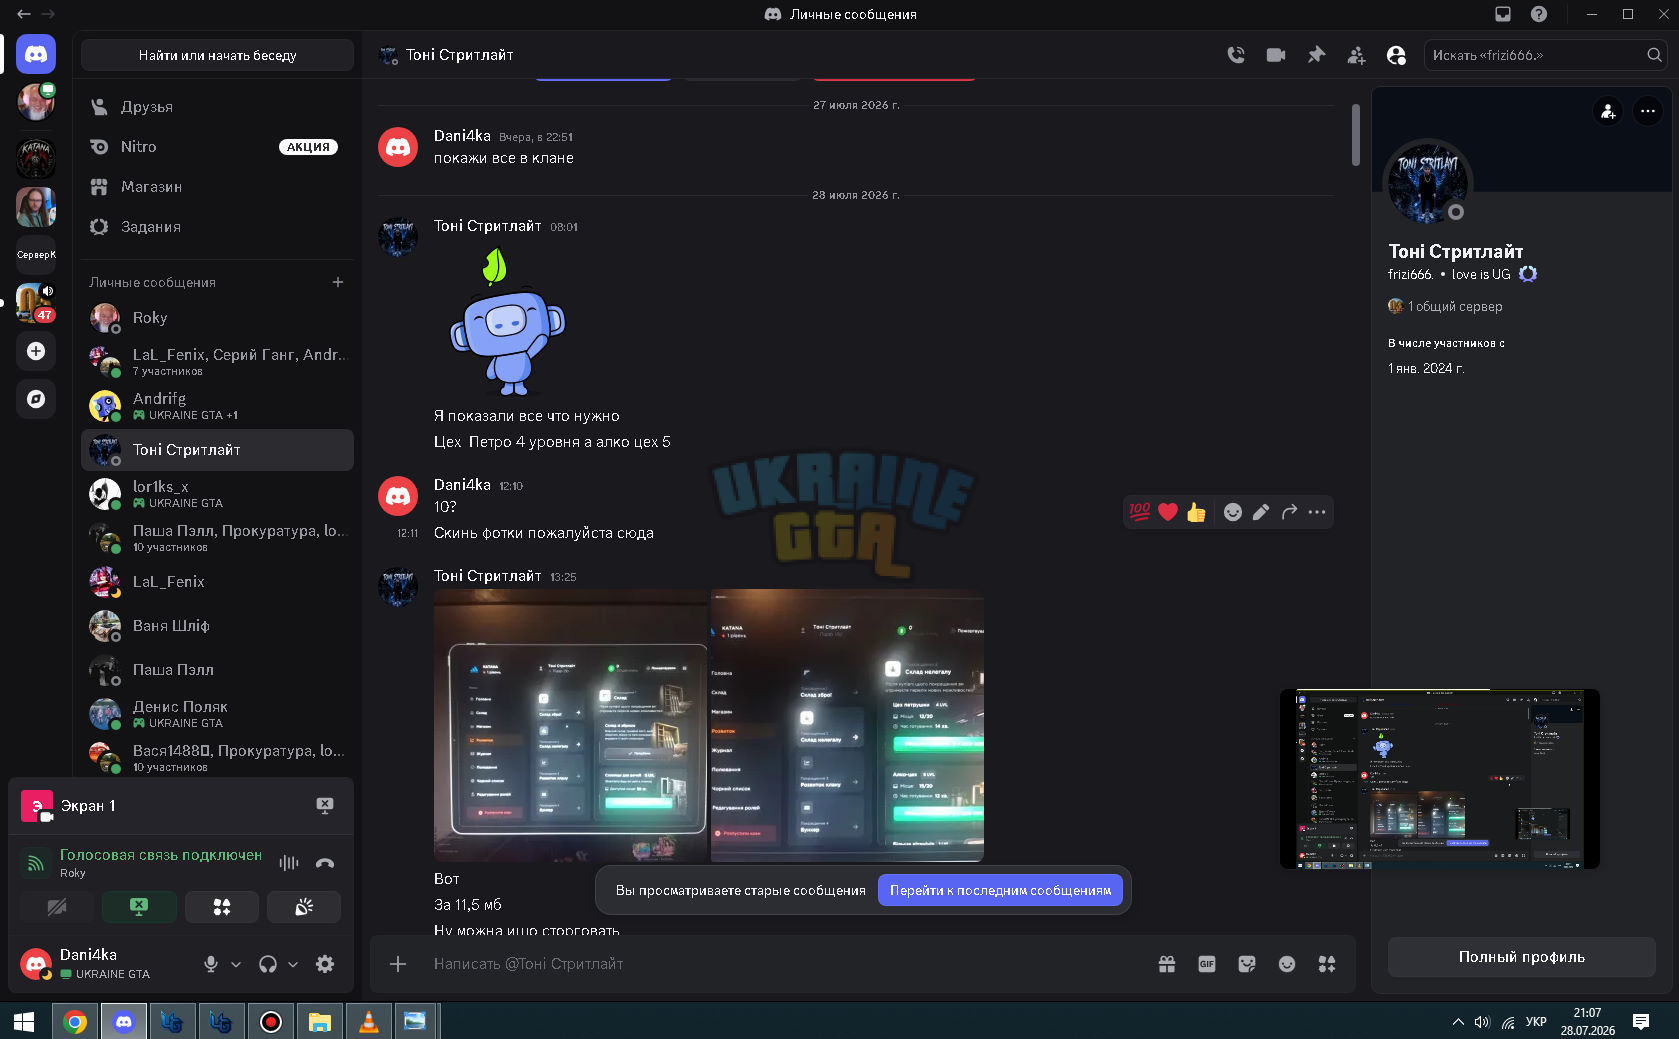Add friends to this direct message
1679x1039 pixels.
1356,55
